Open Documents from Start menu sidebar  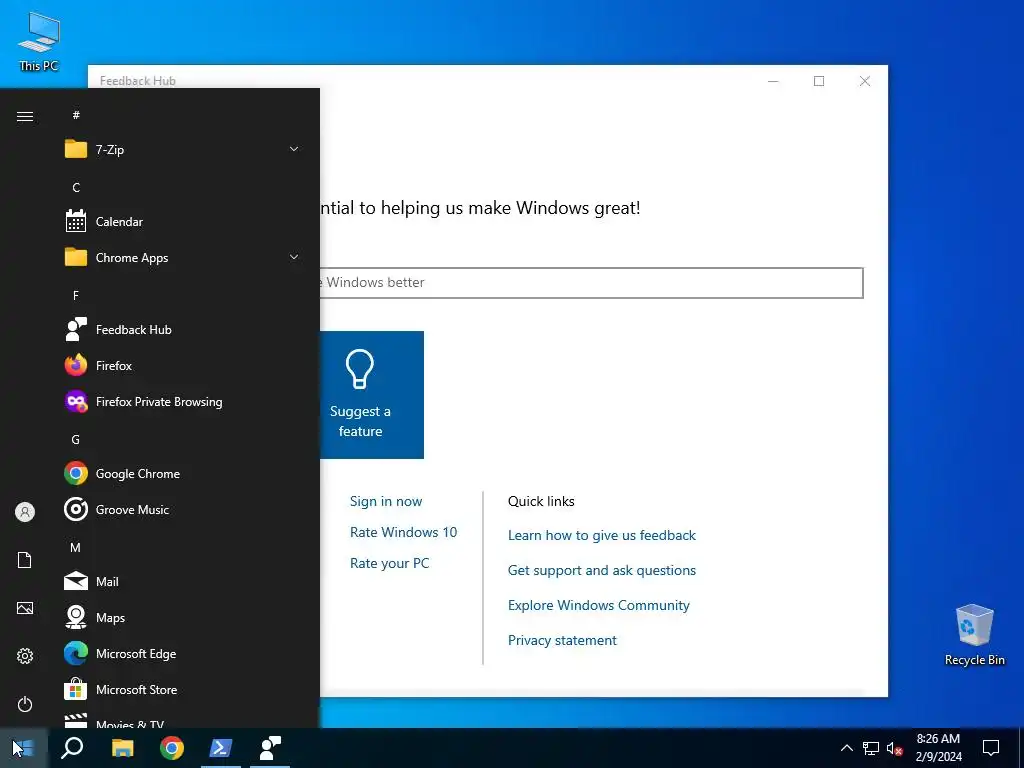pos(25,560)
